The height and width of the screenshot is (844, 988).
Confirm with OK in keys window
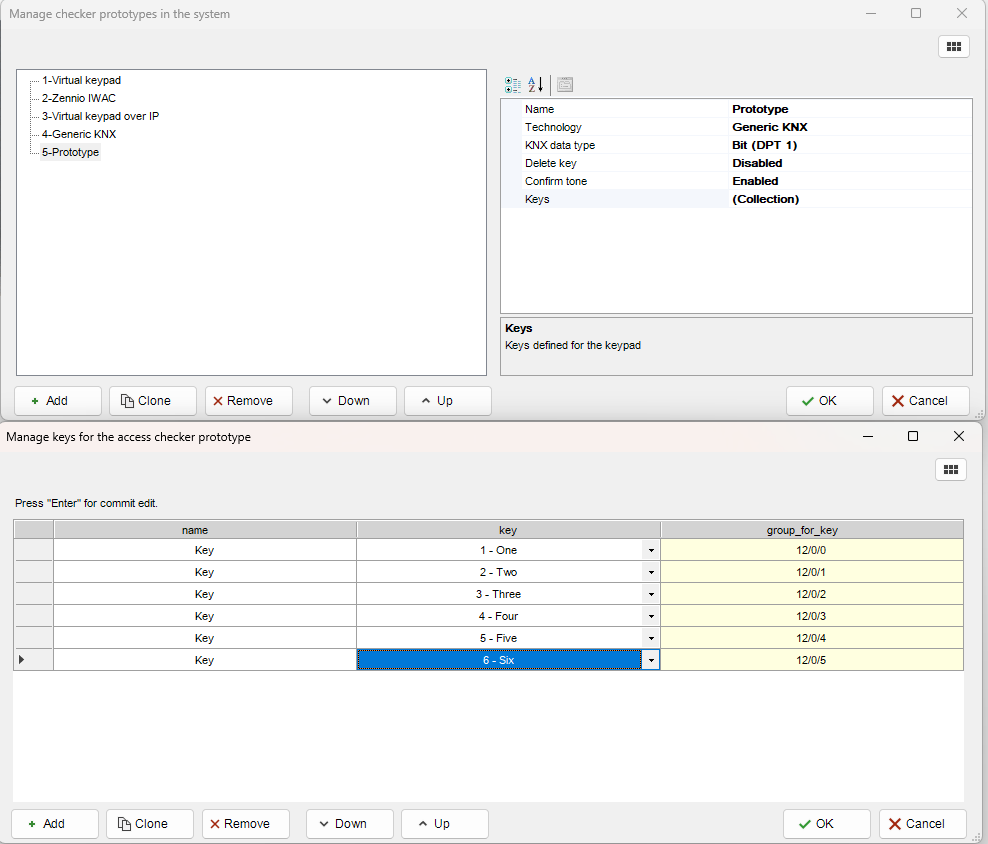coord(826,824)
